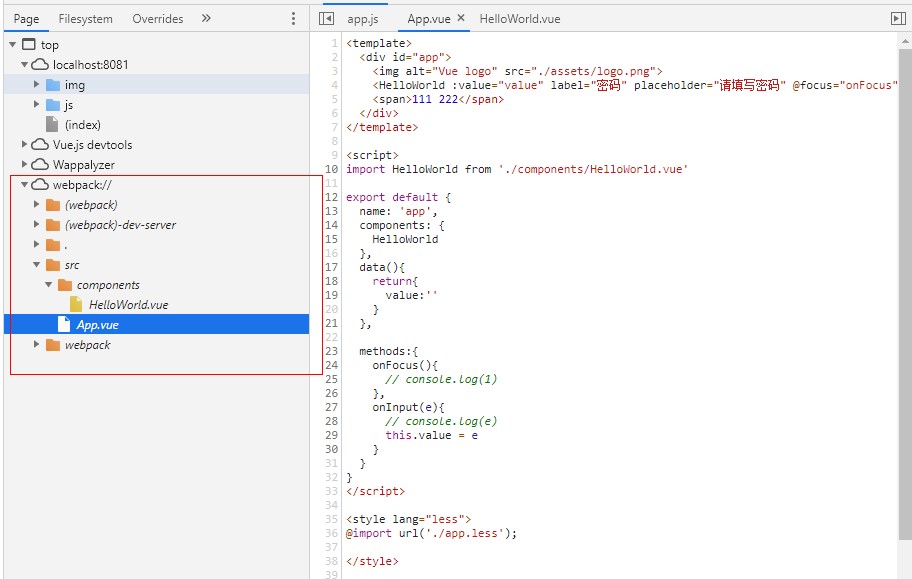This screenshot has width=912, height=579.
Task: Click the Vue.js devtools cloud icon
Action: pyautogui.click(x=40, y=144)
